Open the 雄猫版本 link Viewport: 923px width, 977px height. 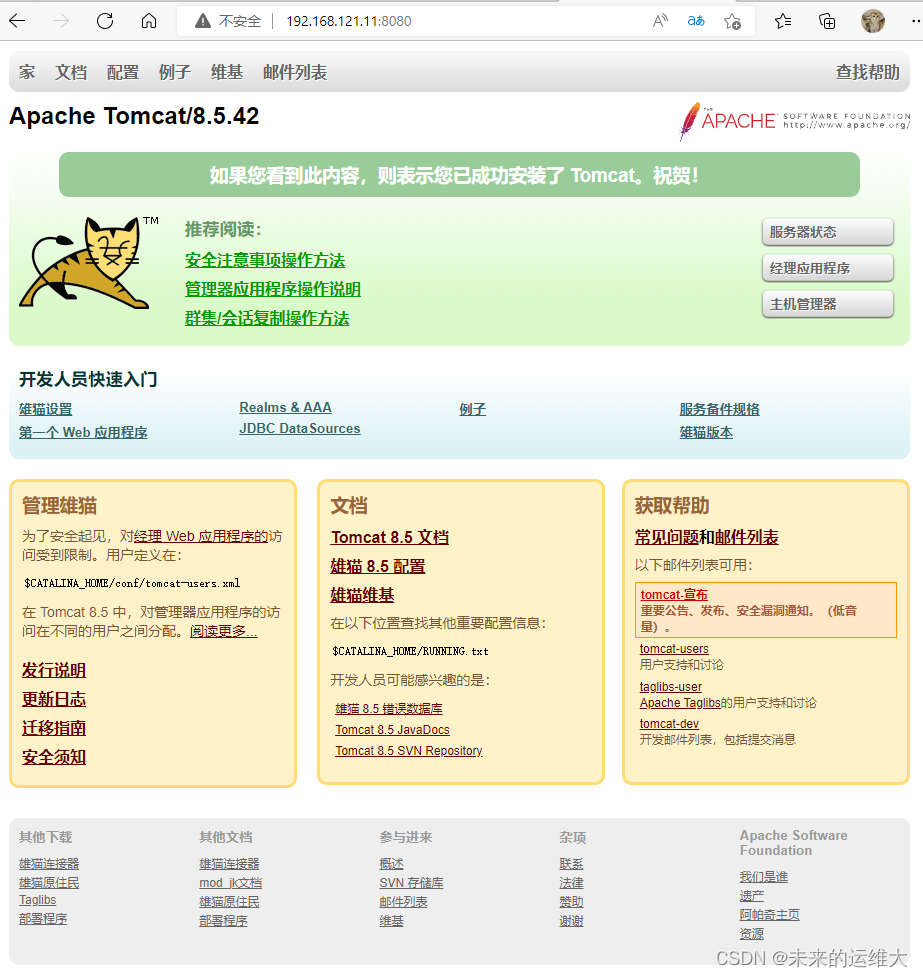point(706,432)
